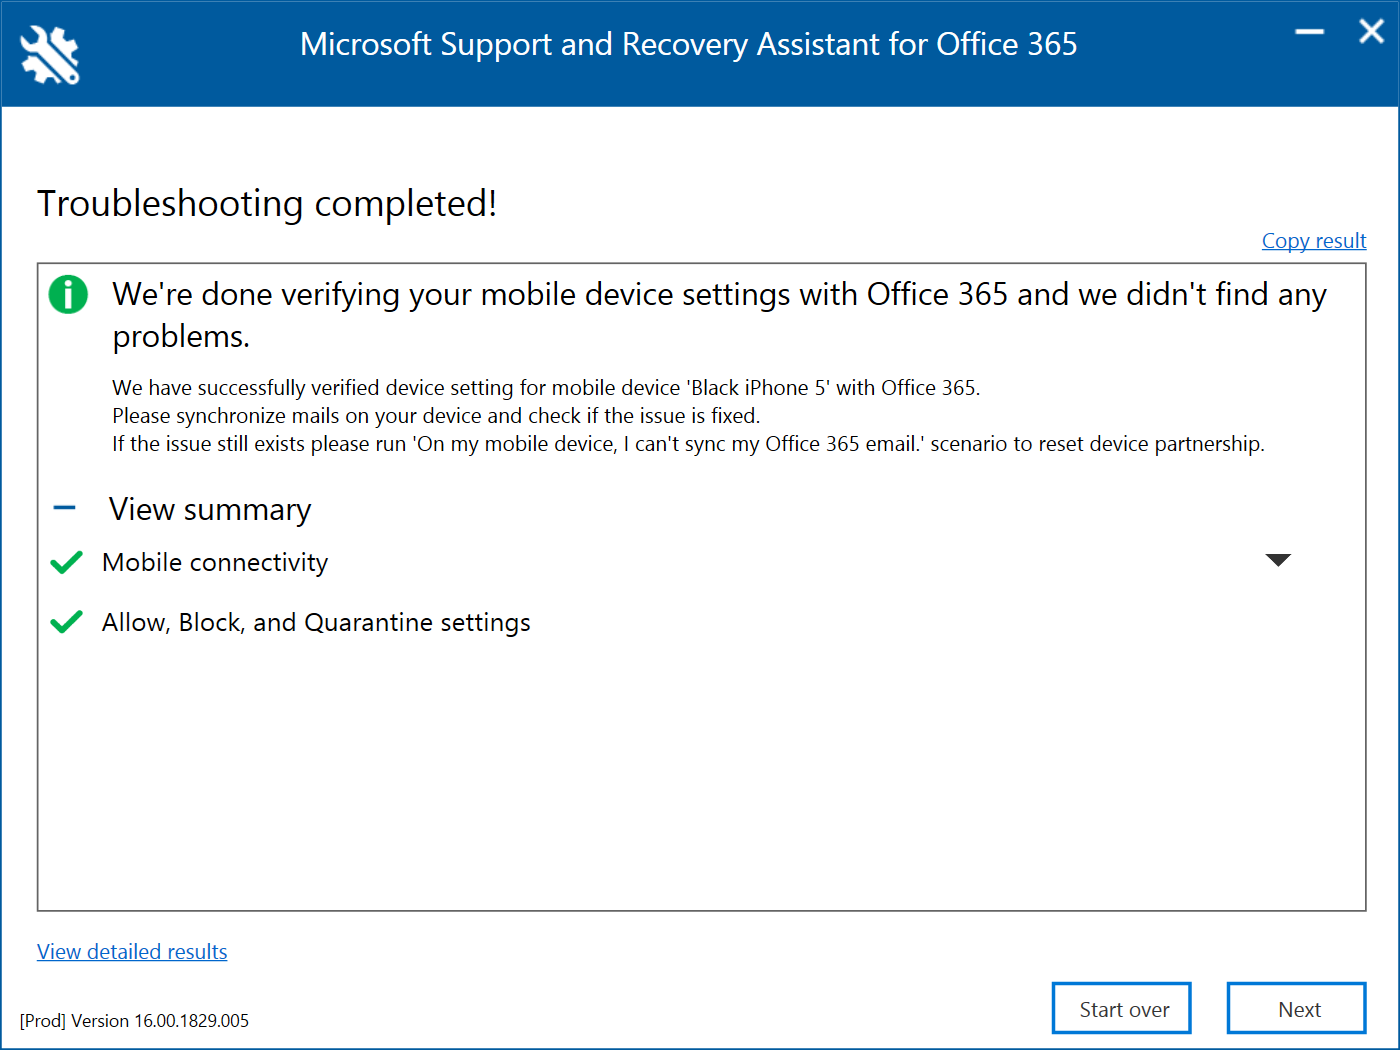Expand Mobile connectivity details with the down arrow
The width and height of the screenshot is (1400, 1050).
point(1277,560)
